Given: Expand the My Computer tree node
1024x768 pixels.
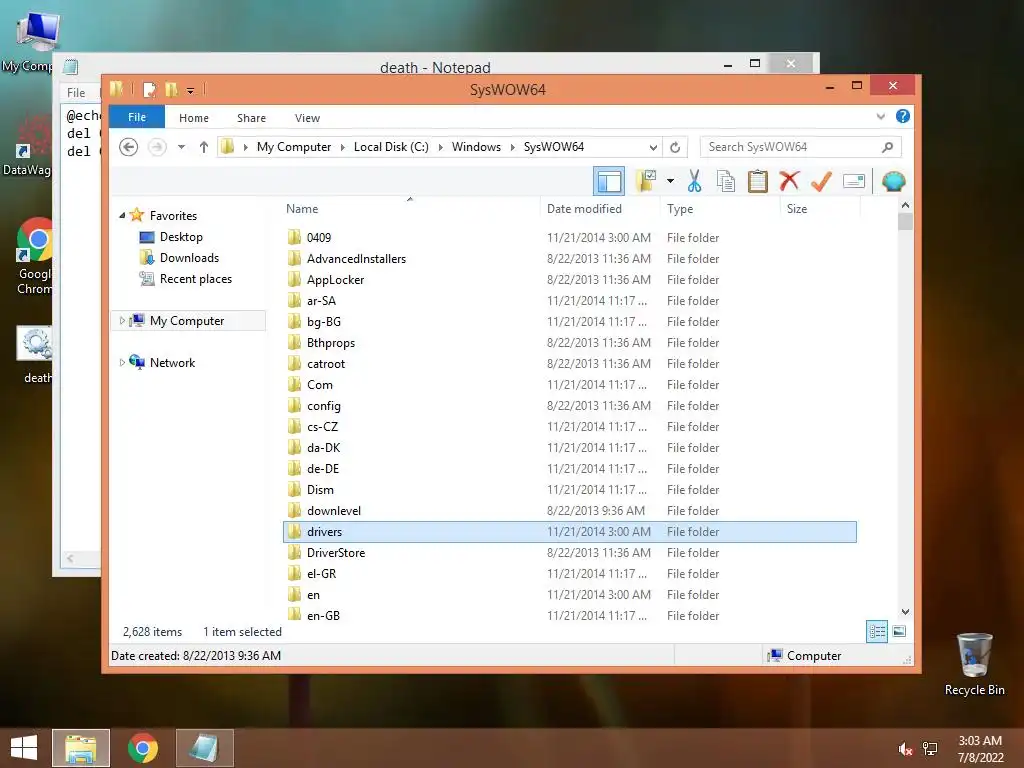Looking at the screenshot, I should [122, 321].
